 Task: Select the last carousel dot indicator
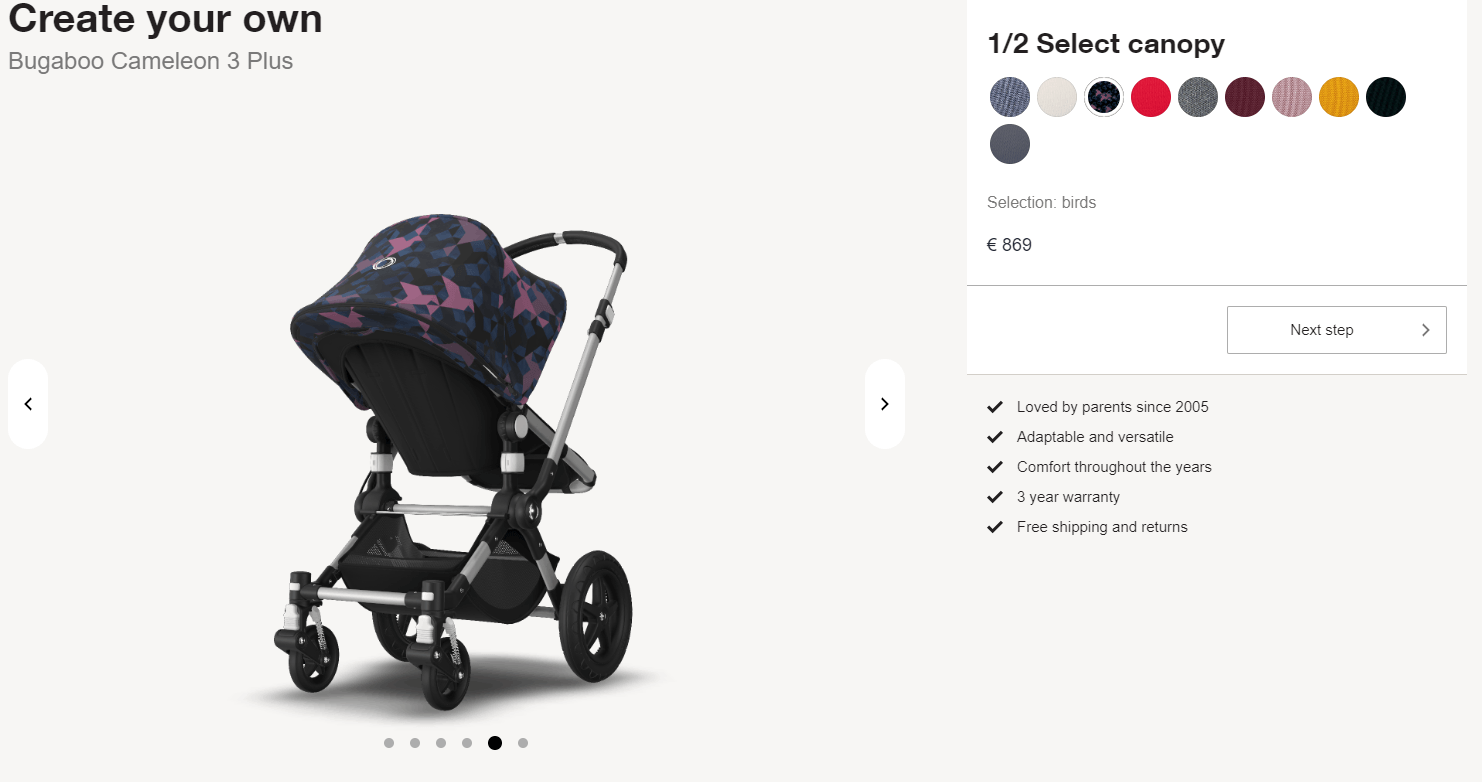point(523,742)
